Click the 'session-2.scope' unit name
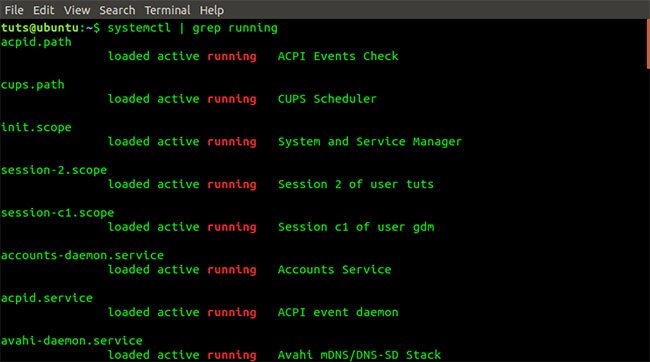The image size is (650, 362). (54, 170)
